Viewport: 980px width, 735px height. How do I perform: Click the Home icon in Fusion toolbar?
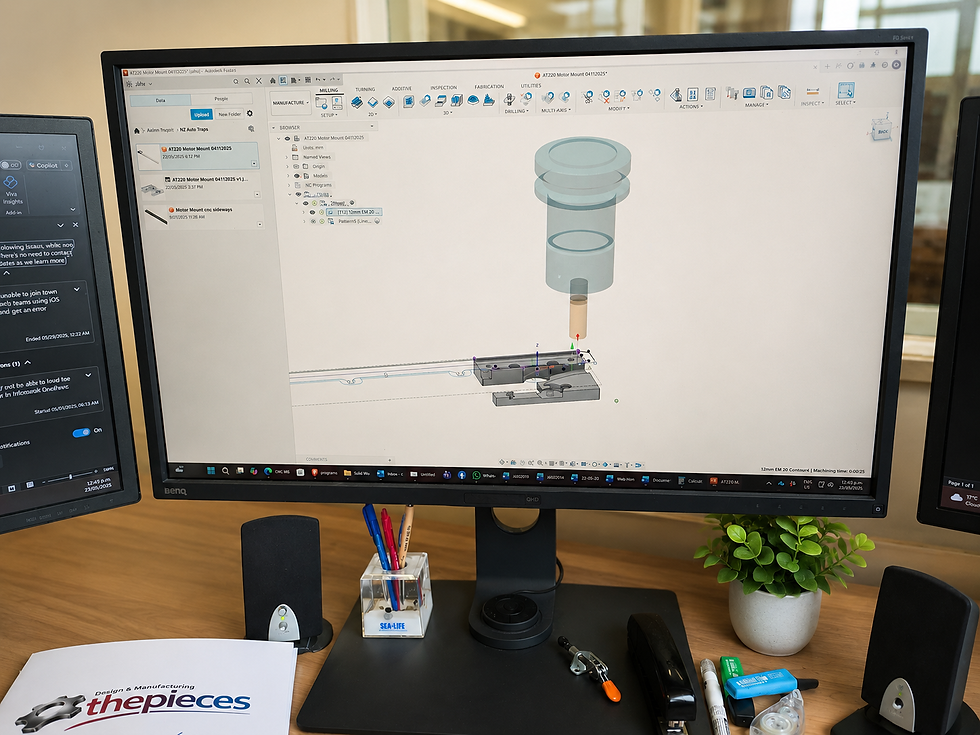click(272, 81)
